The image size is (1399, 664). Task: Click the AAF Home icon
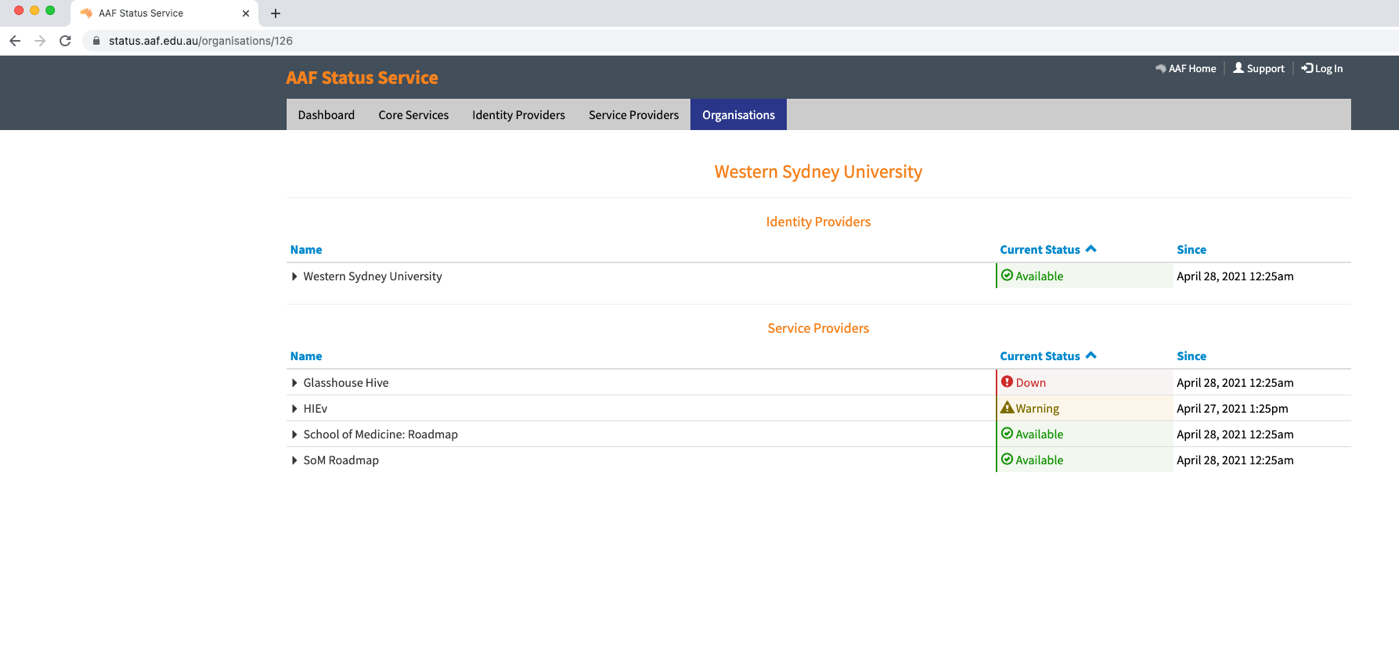pyautogui.click(x=1159, y=68)
